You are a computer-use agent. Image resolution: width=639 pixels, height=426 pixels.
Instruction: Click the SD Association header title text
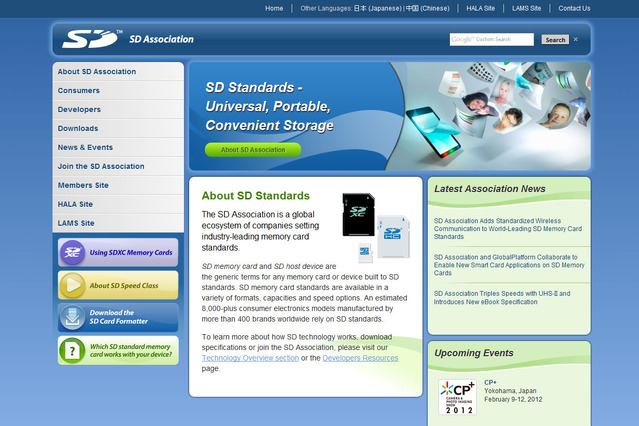(x=161, y=39)
